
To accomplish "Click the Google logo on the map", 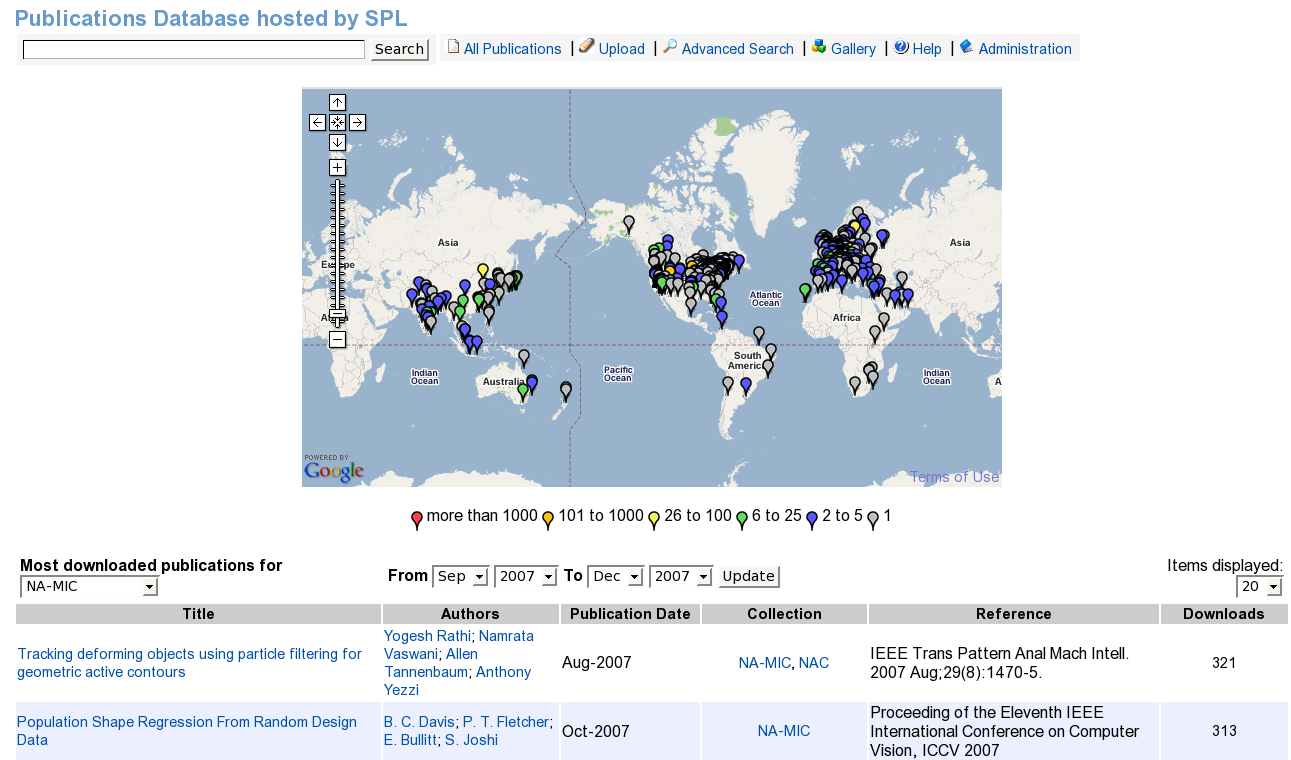I will 333,470.
